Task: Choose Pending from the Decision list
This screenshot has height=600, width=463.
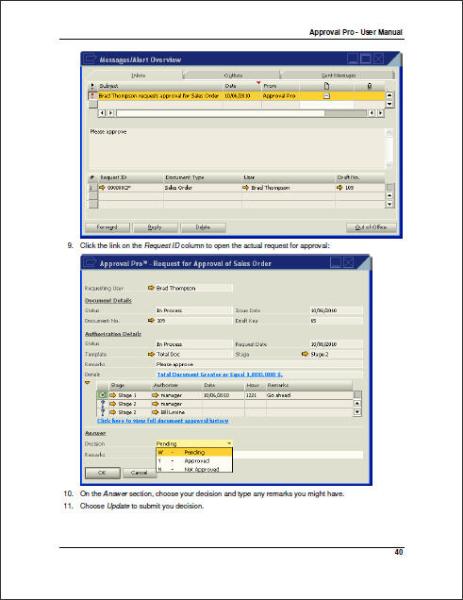Action: 194,452
